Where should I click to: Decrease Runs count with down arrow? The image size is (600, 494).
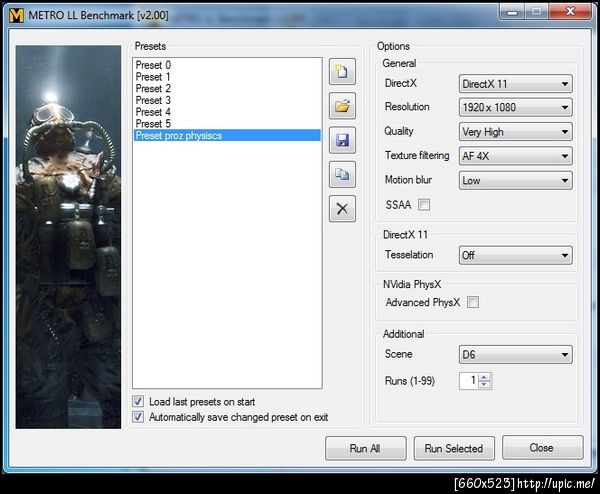point(484,384)
